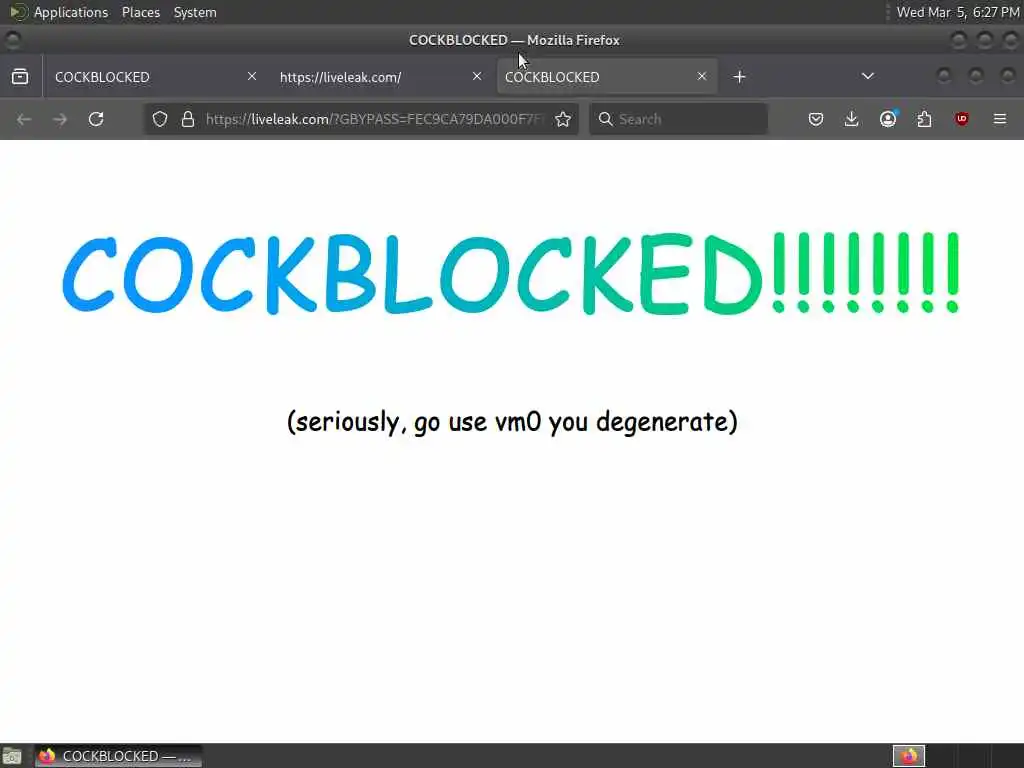Open the clock showing Wed Mar 5

point(957,12)
